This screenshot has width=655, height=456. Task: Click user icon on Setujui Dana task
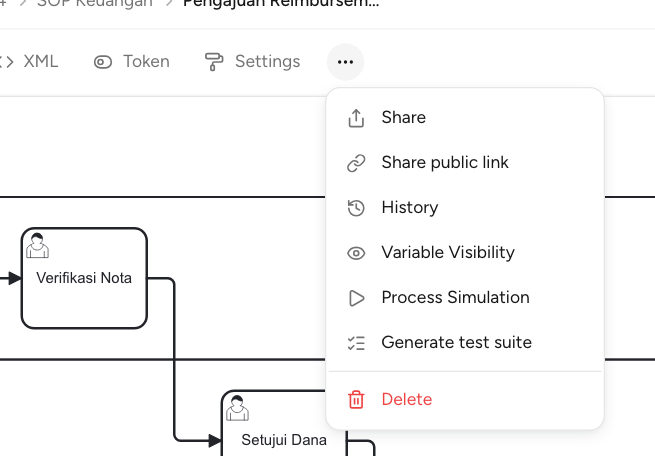click(237, 408)
